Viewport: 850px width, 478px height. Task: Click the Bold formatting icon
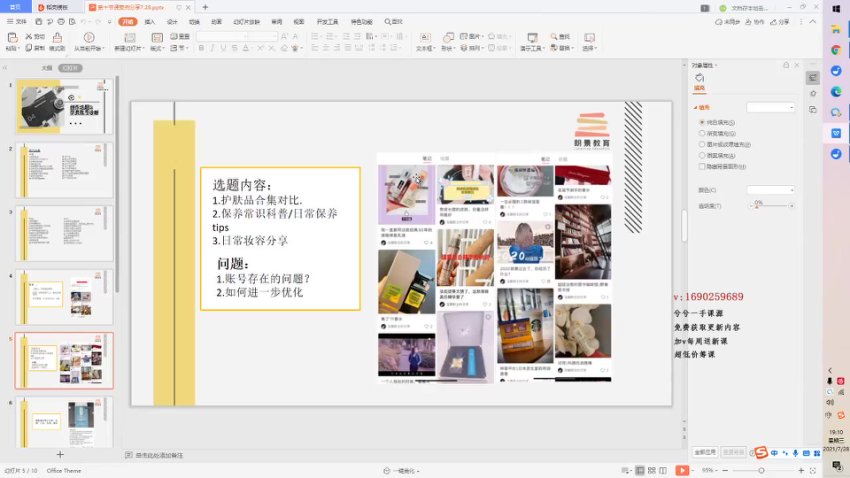[203, 48]
